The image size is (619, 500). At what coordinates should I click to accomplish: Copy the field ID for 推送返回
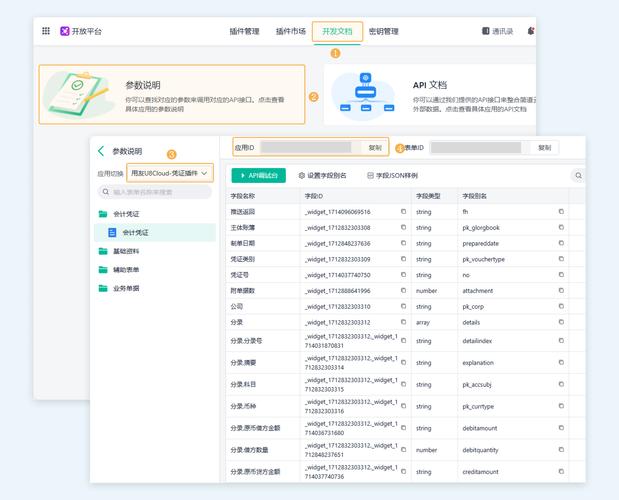point(404,212)
